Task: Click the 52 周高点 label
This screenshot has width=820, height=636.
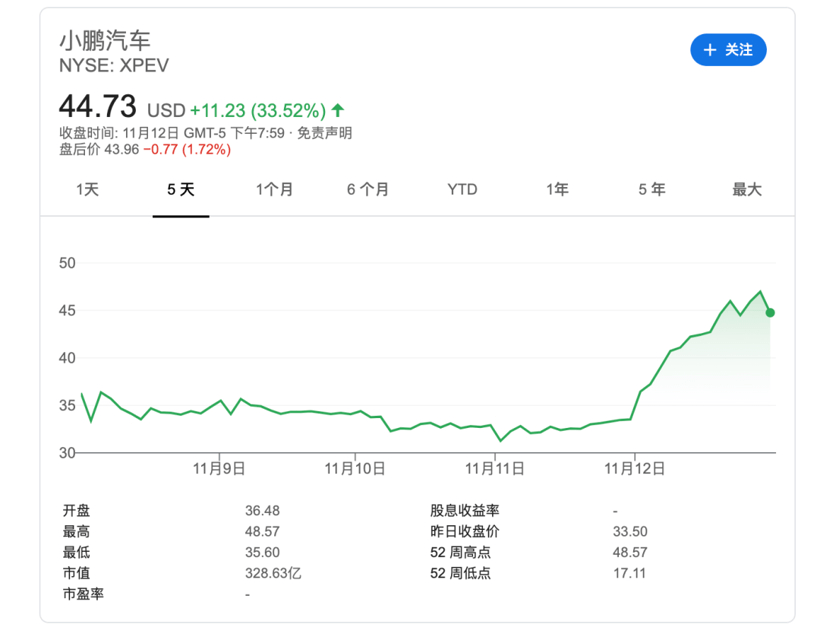Action: [x=460, y=552]
